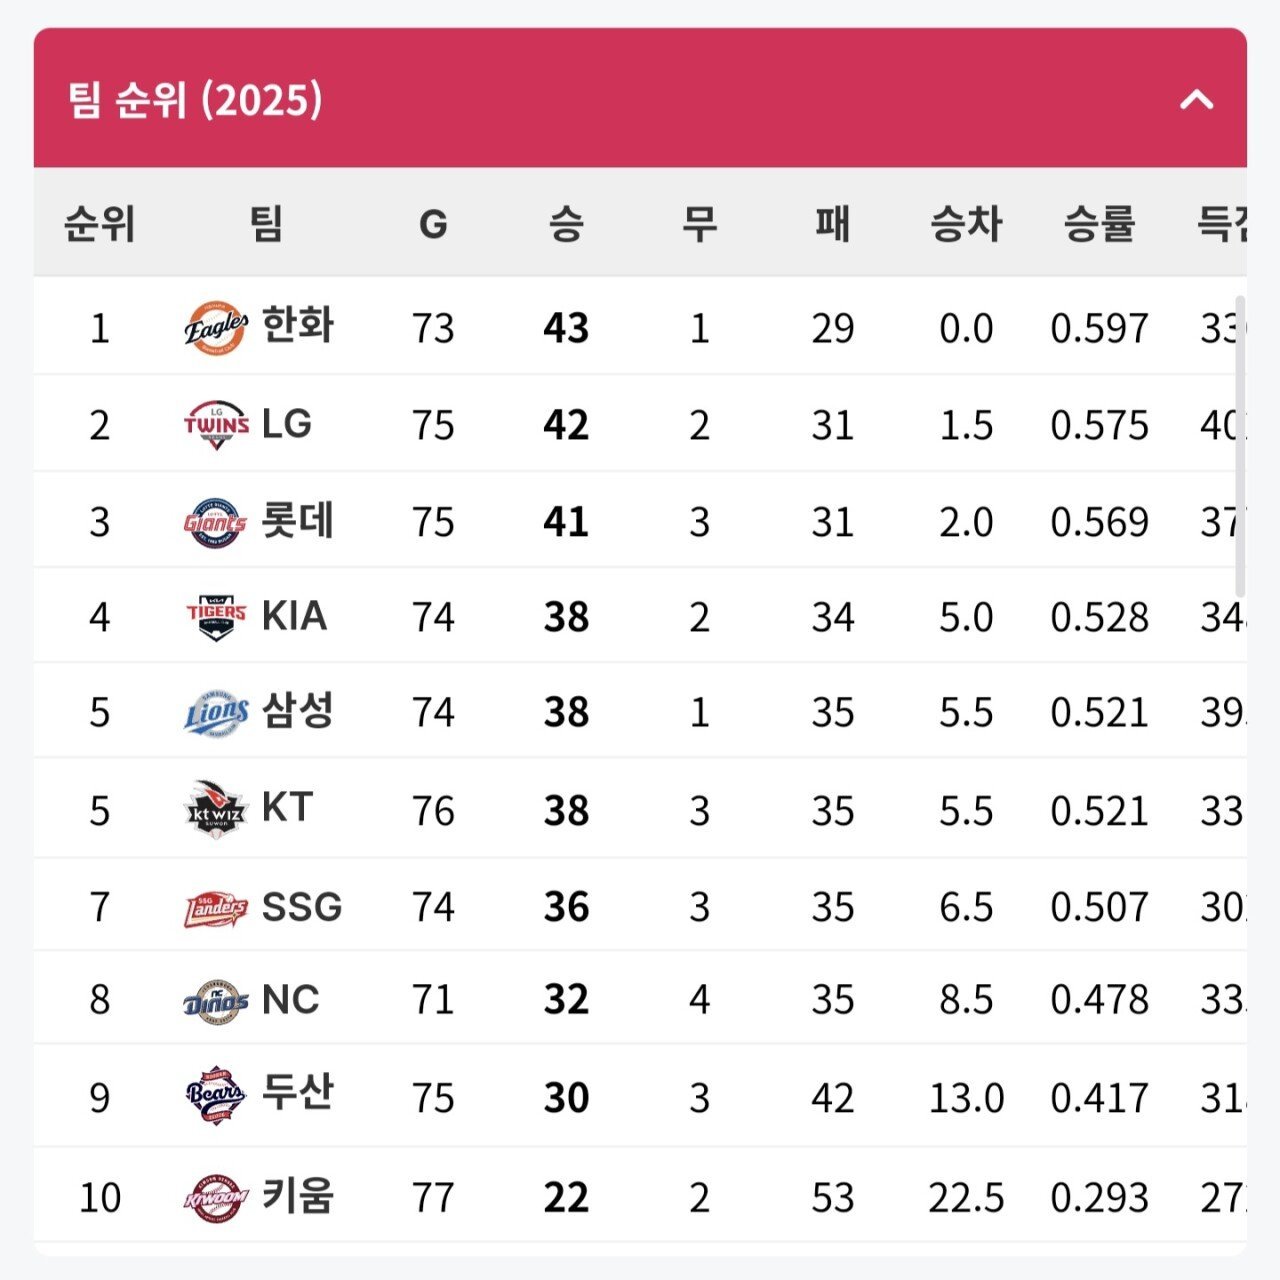This screenshot has height=1280, width=1280.
Task: Click the SSG Landers team logo
Action: click(216, 907)
